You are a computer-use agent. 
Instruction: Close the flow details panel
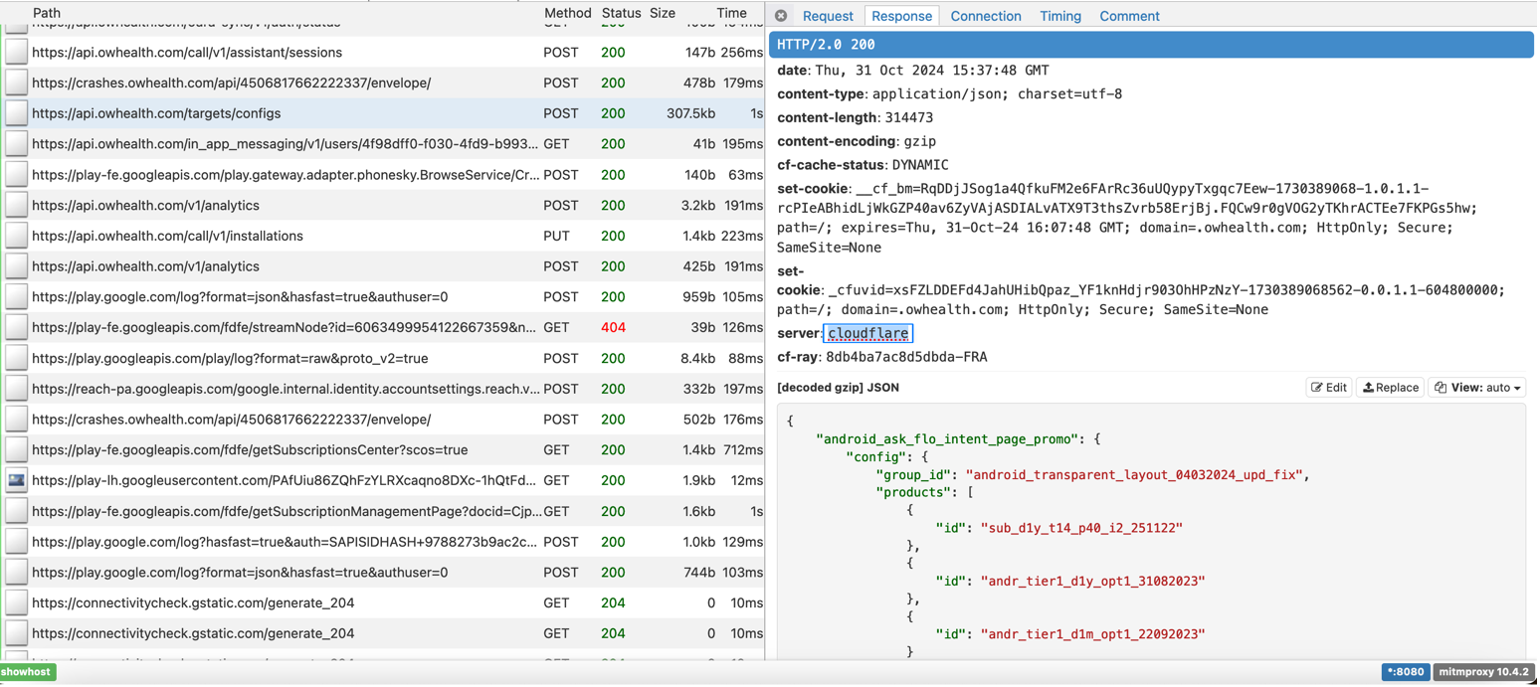782,16
